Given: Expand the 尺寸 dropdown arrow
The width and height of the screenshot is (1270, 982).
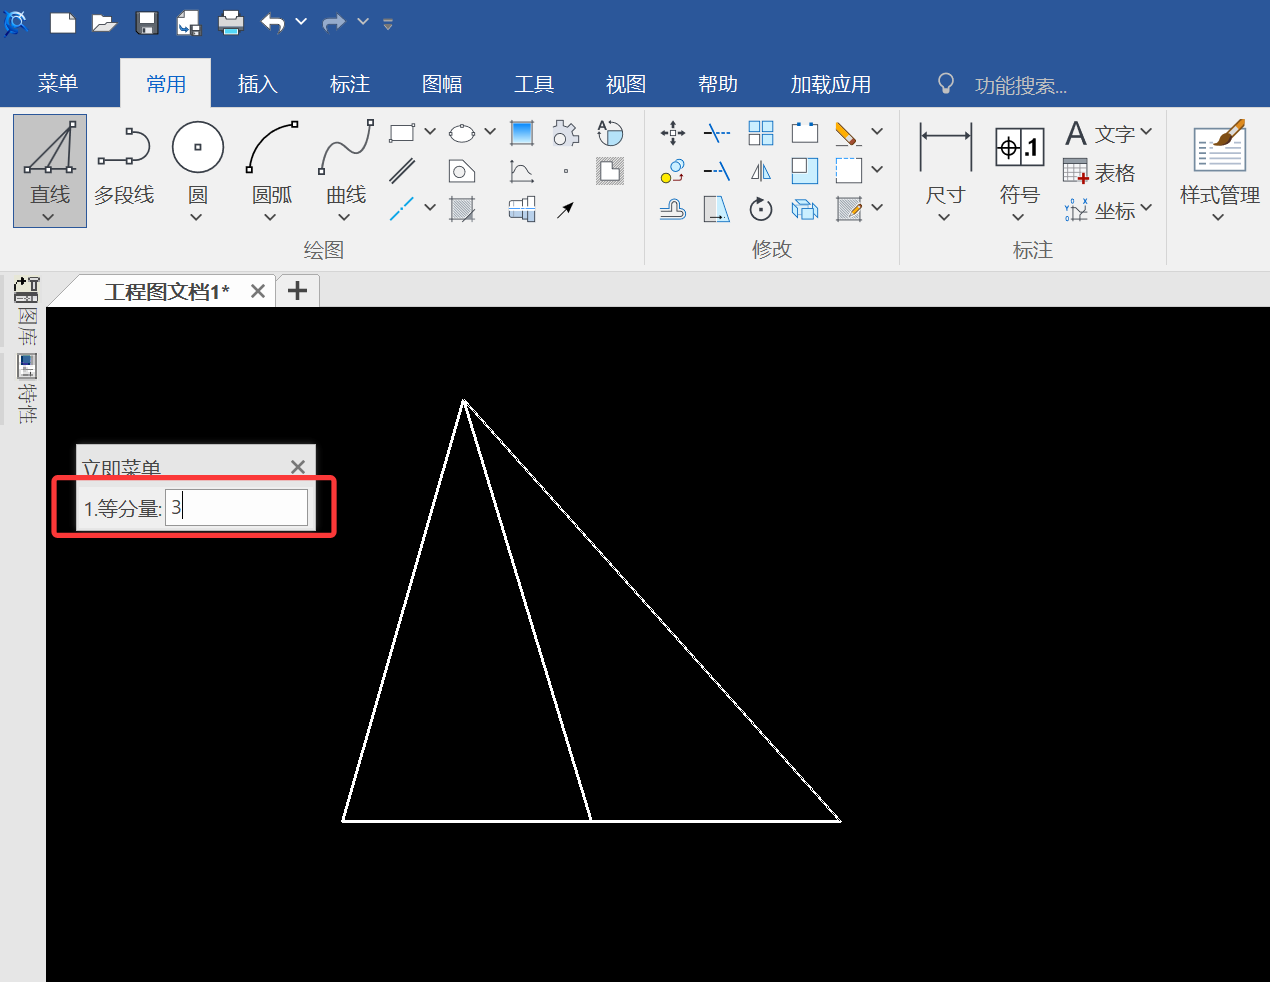Looking at the screenshot, I should (x=944, y=217).
